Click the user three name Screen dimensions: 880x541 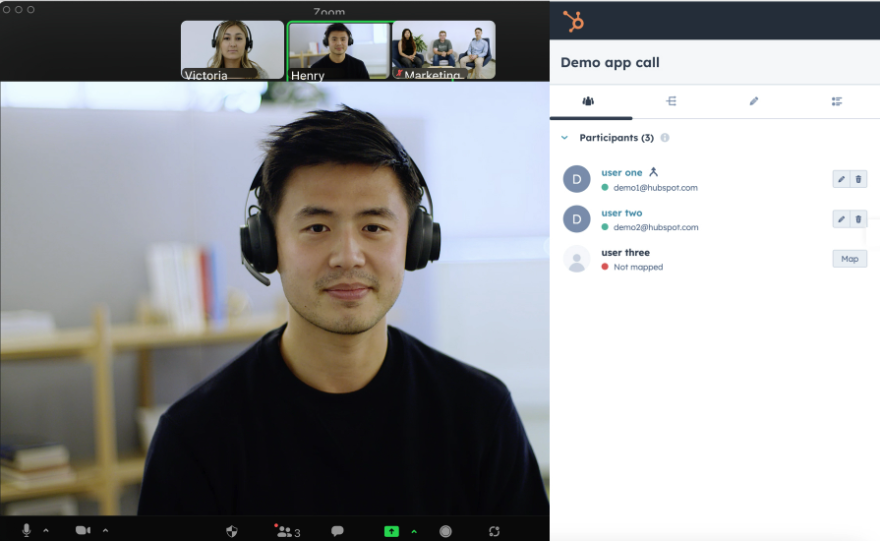click(x=625, y=253)
